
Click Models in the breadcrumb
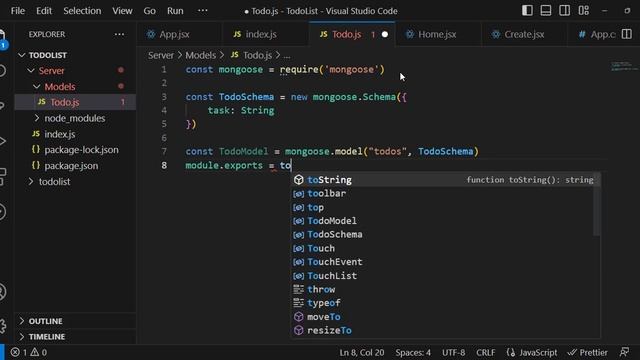[x=200, y=55]
